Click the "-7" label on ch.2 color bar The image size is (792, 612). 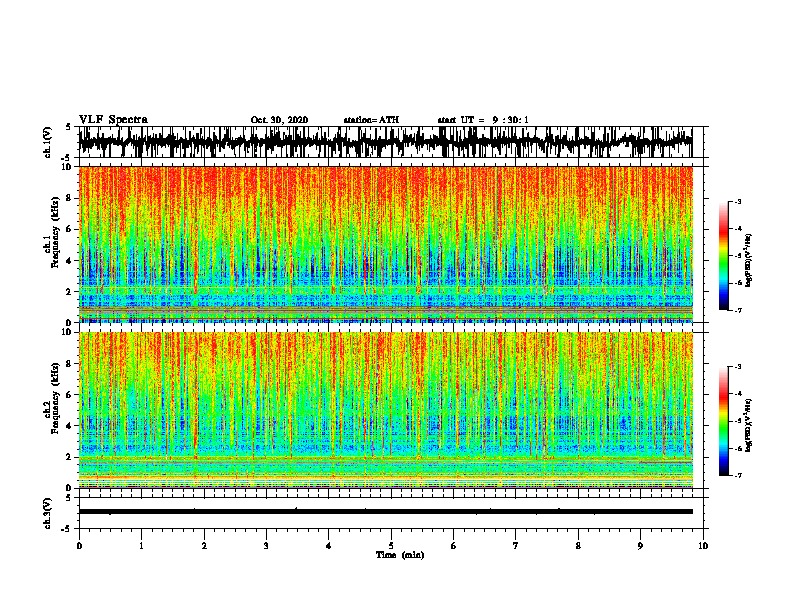pyautogui.click(x=737, y=476)
